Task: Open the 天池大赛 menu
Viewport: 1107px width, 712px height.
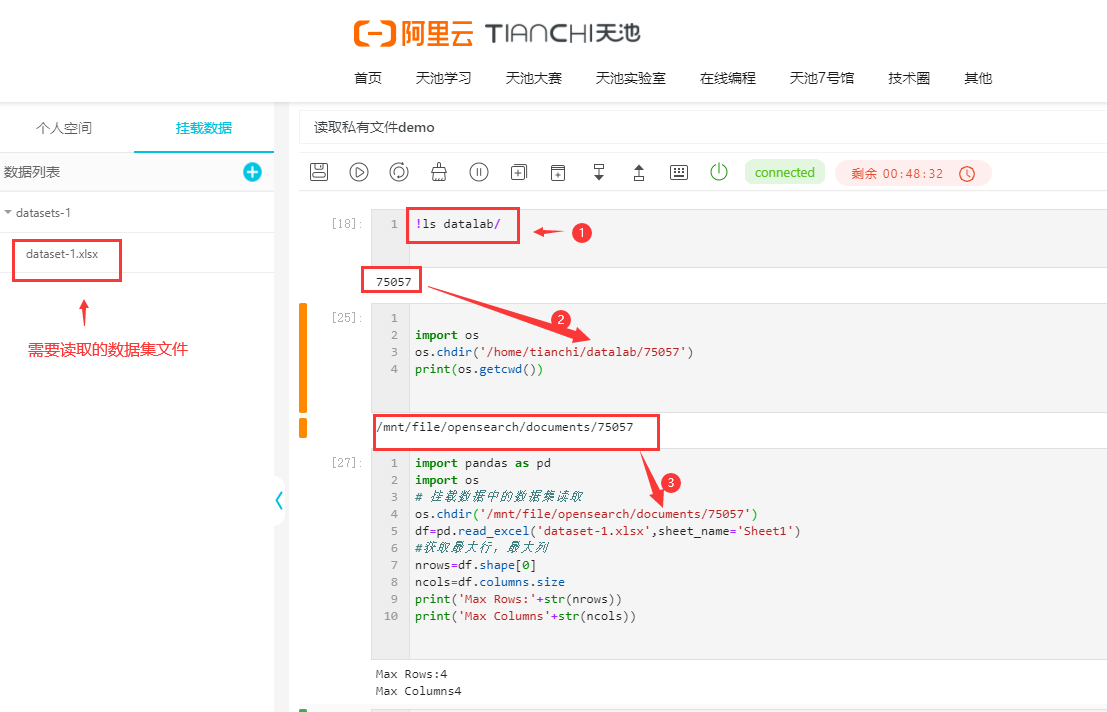Action: (534, 78)
